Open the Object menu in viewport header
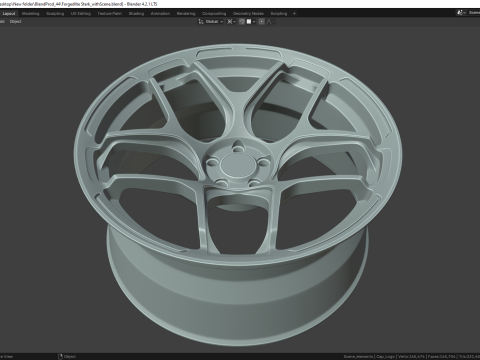 click(15, 22)
